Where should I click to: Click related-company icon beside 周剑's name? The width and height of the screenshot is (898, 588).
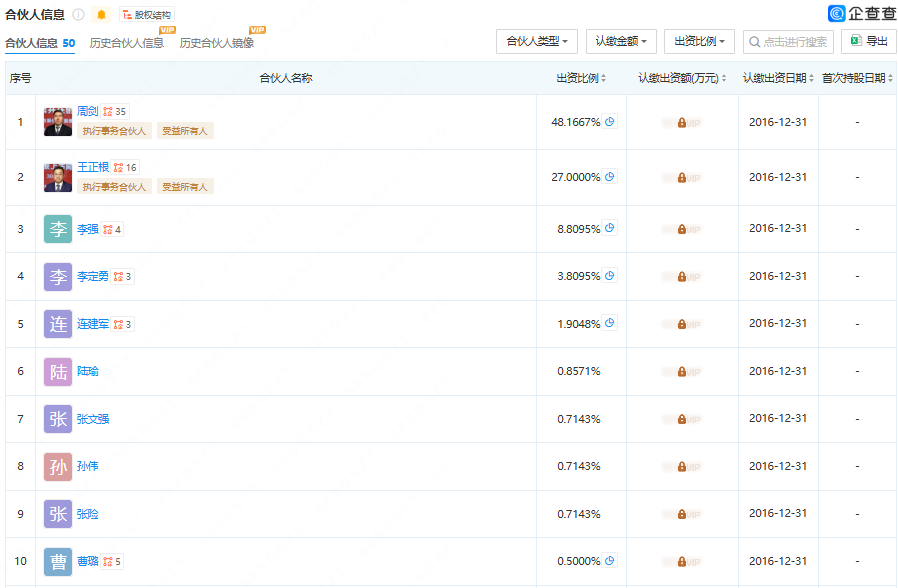[108, 112]
